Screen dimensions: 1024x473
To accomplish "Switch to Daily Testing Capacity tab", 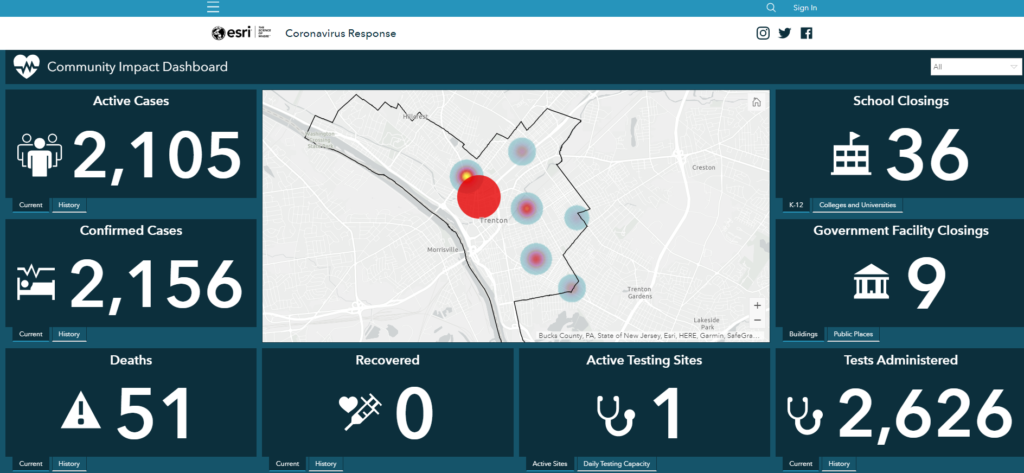I will [615, 464].
